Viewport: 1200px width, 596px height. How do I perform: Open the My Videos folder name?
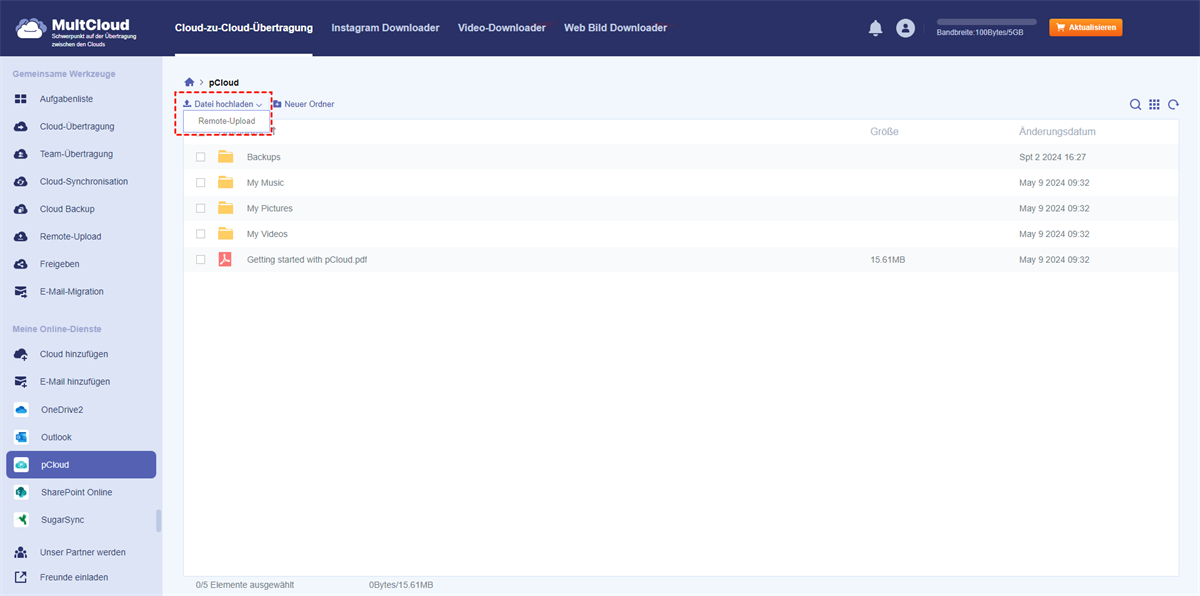[267, 234]
